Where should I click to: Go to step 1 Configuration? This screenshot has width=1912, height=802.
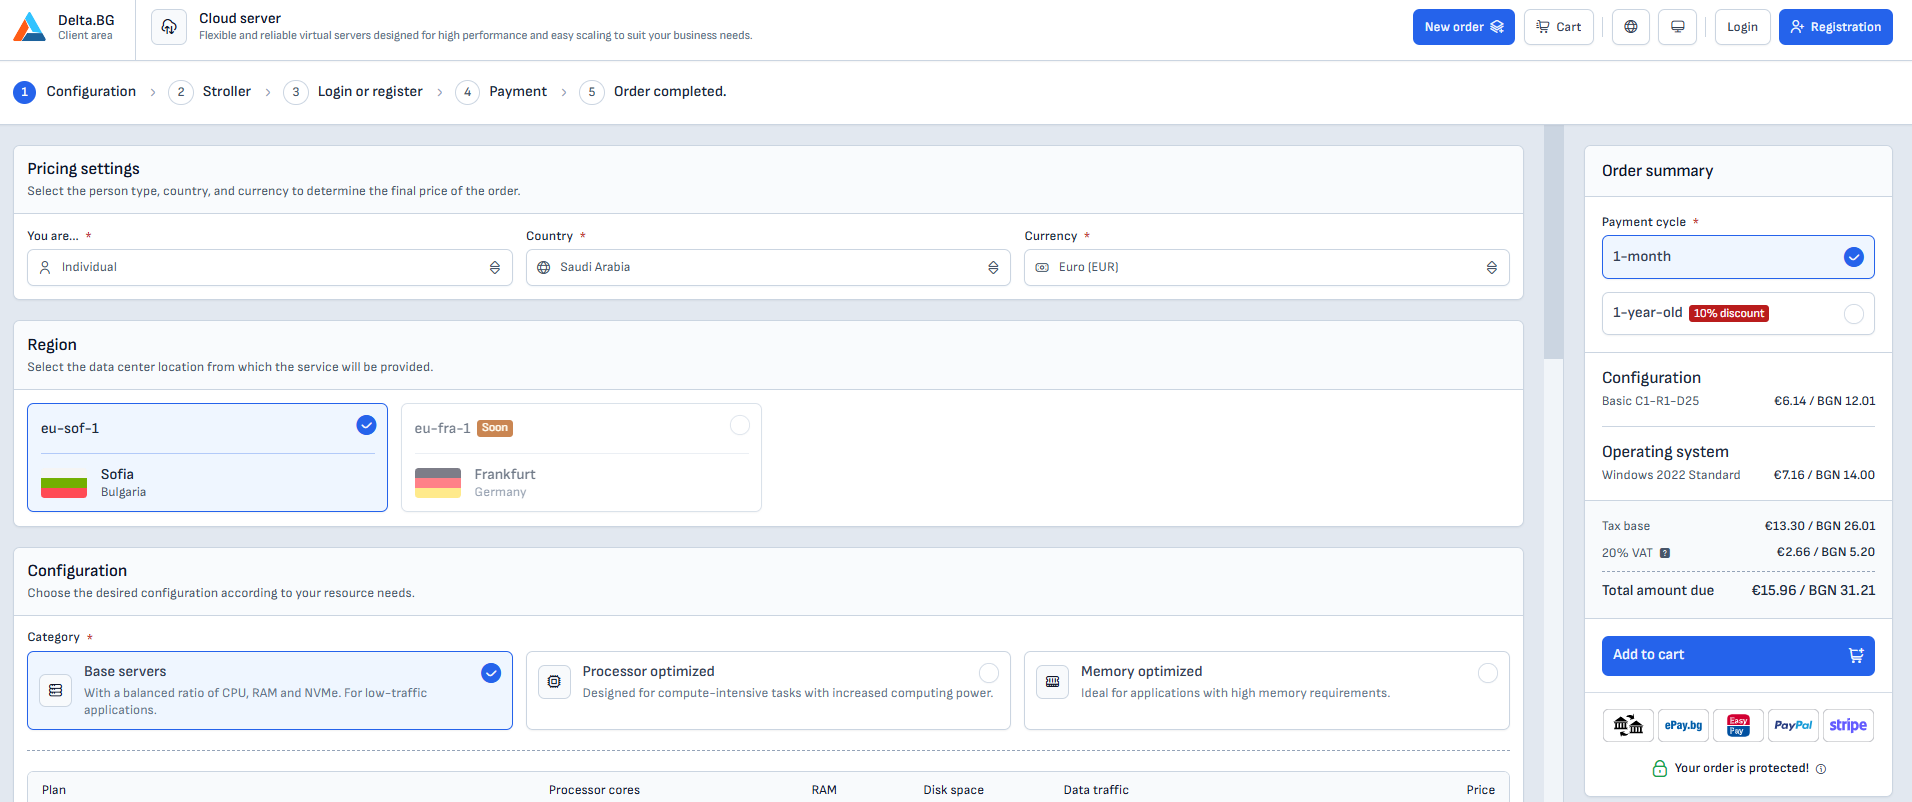coord(75,92)
